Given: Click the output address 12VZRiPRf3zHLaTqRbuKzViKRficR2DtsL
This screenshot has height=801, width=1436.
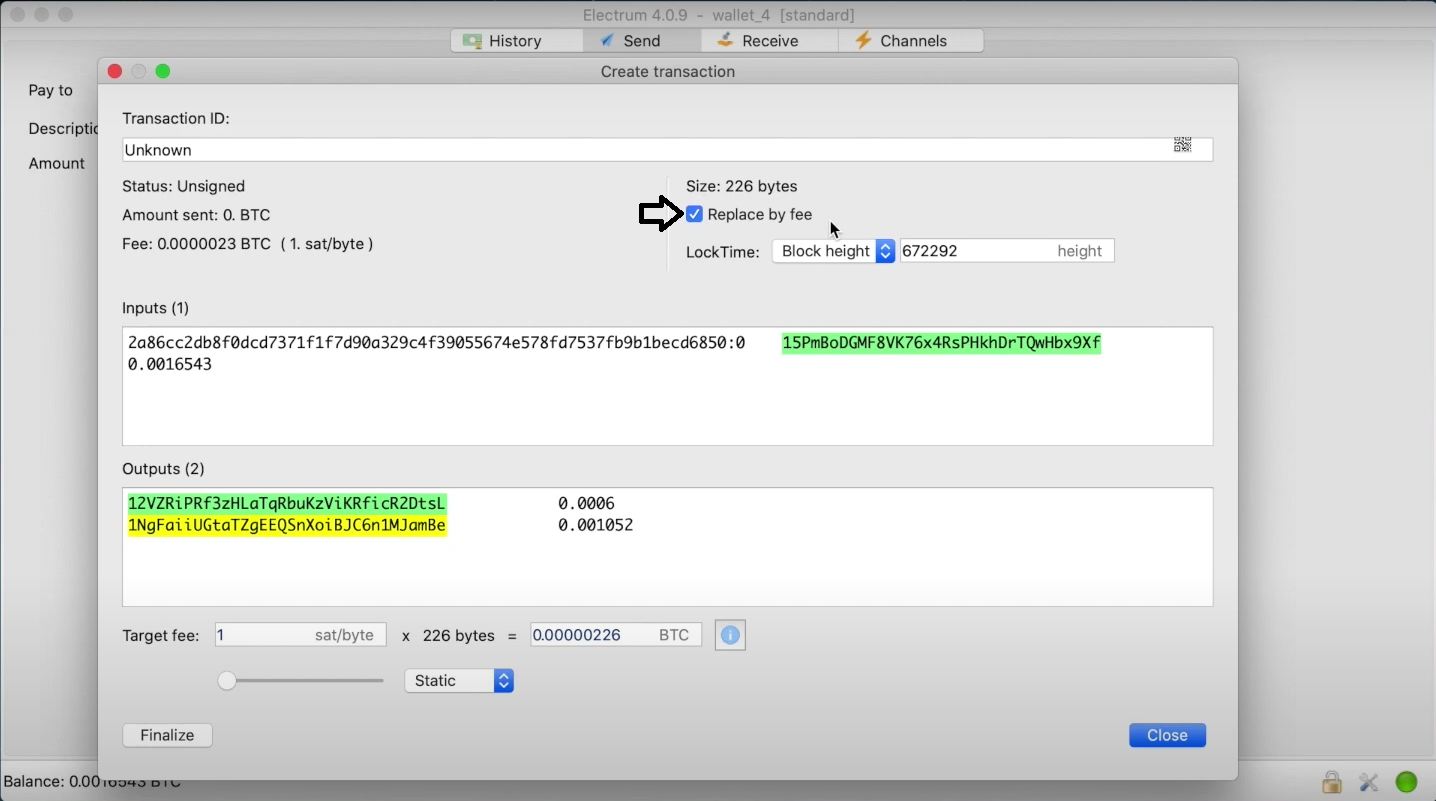Looking at the screenshot, I should [287, 503].
